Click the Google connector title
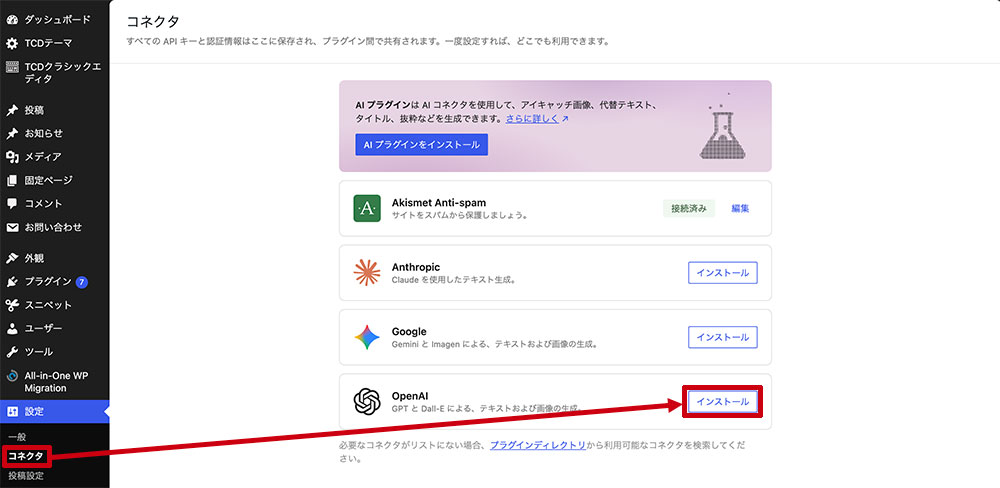 pyautogui.click(x=409, y=332)
